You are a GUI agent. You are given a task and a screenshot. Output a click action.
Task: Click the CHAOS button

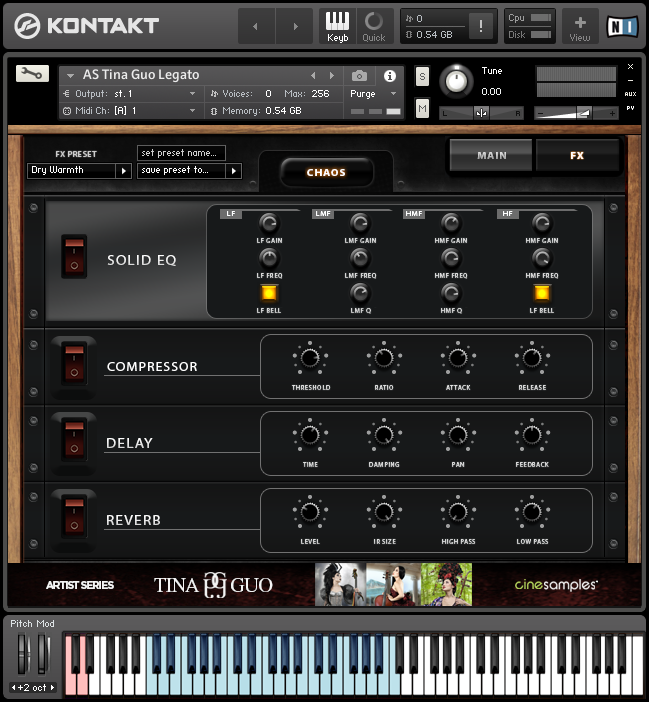pos(326,172)
